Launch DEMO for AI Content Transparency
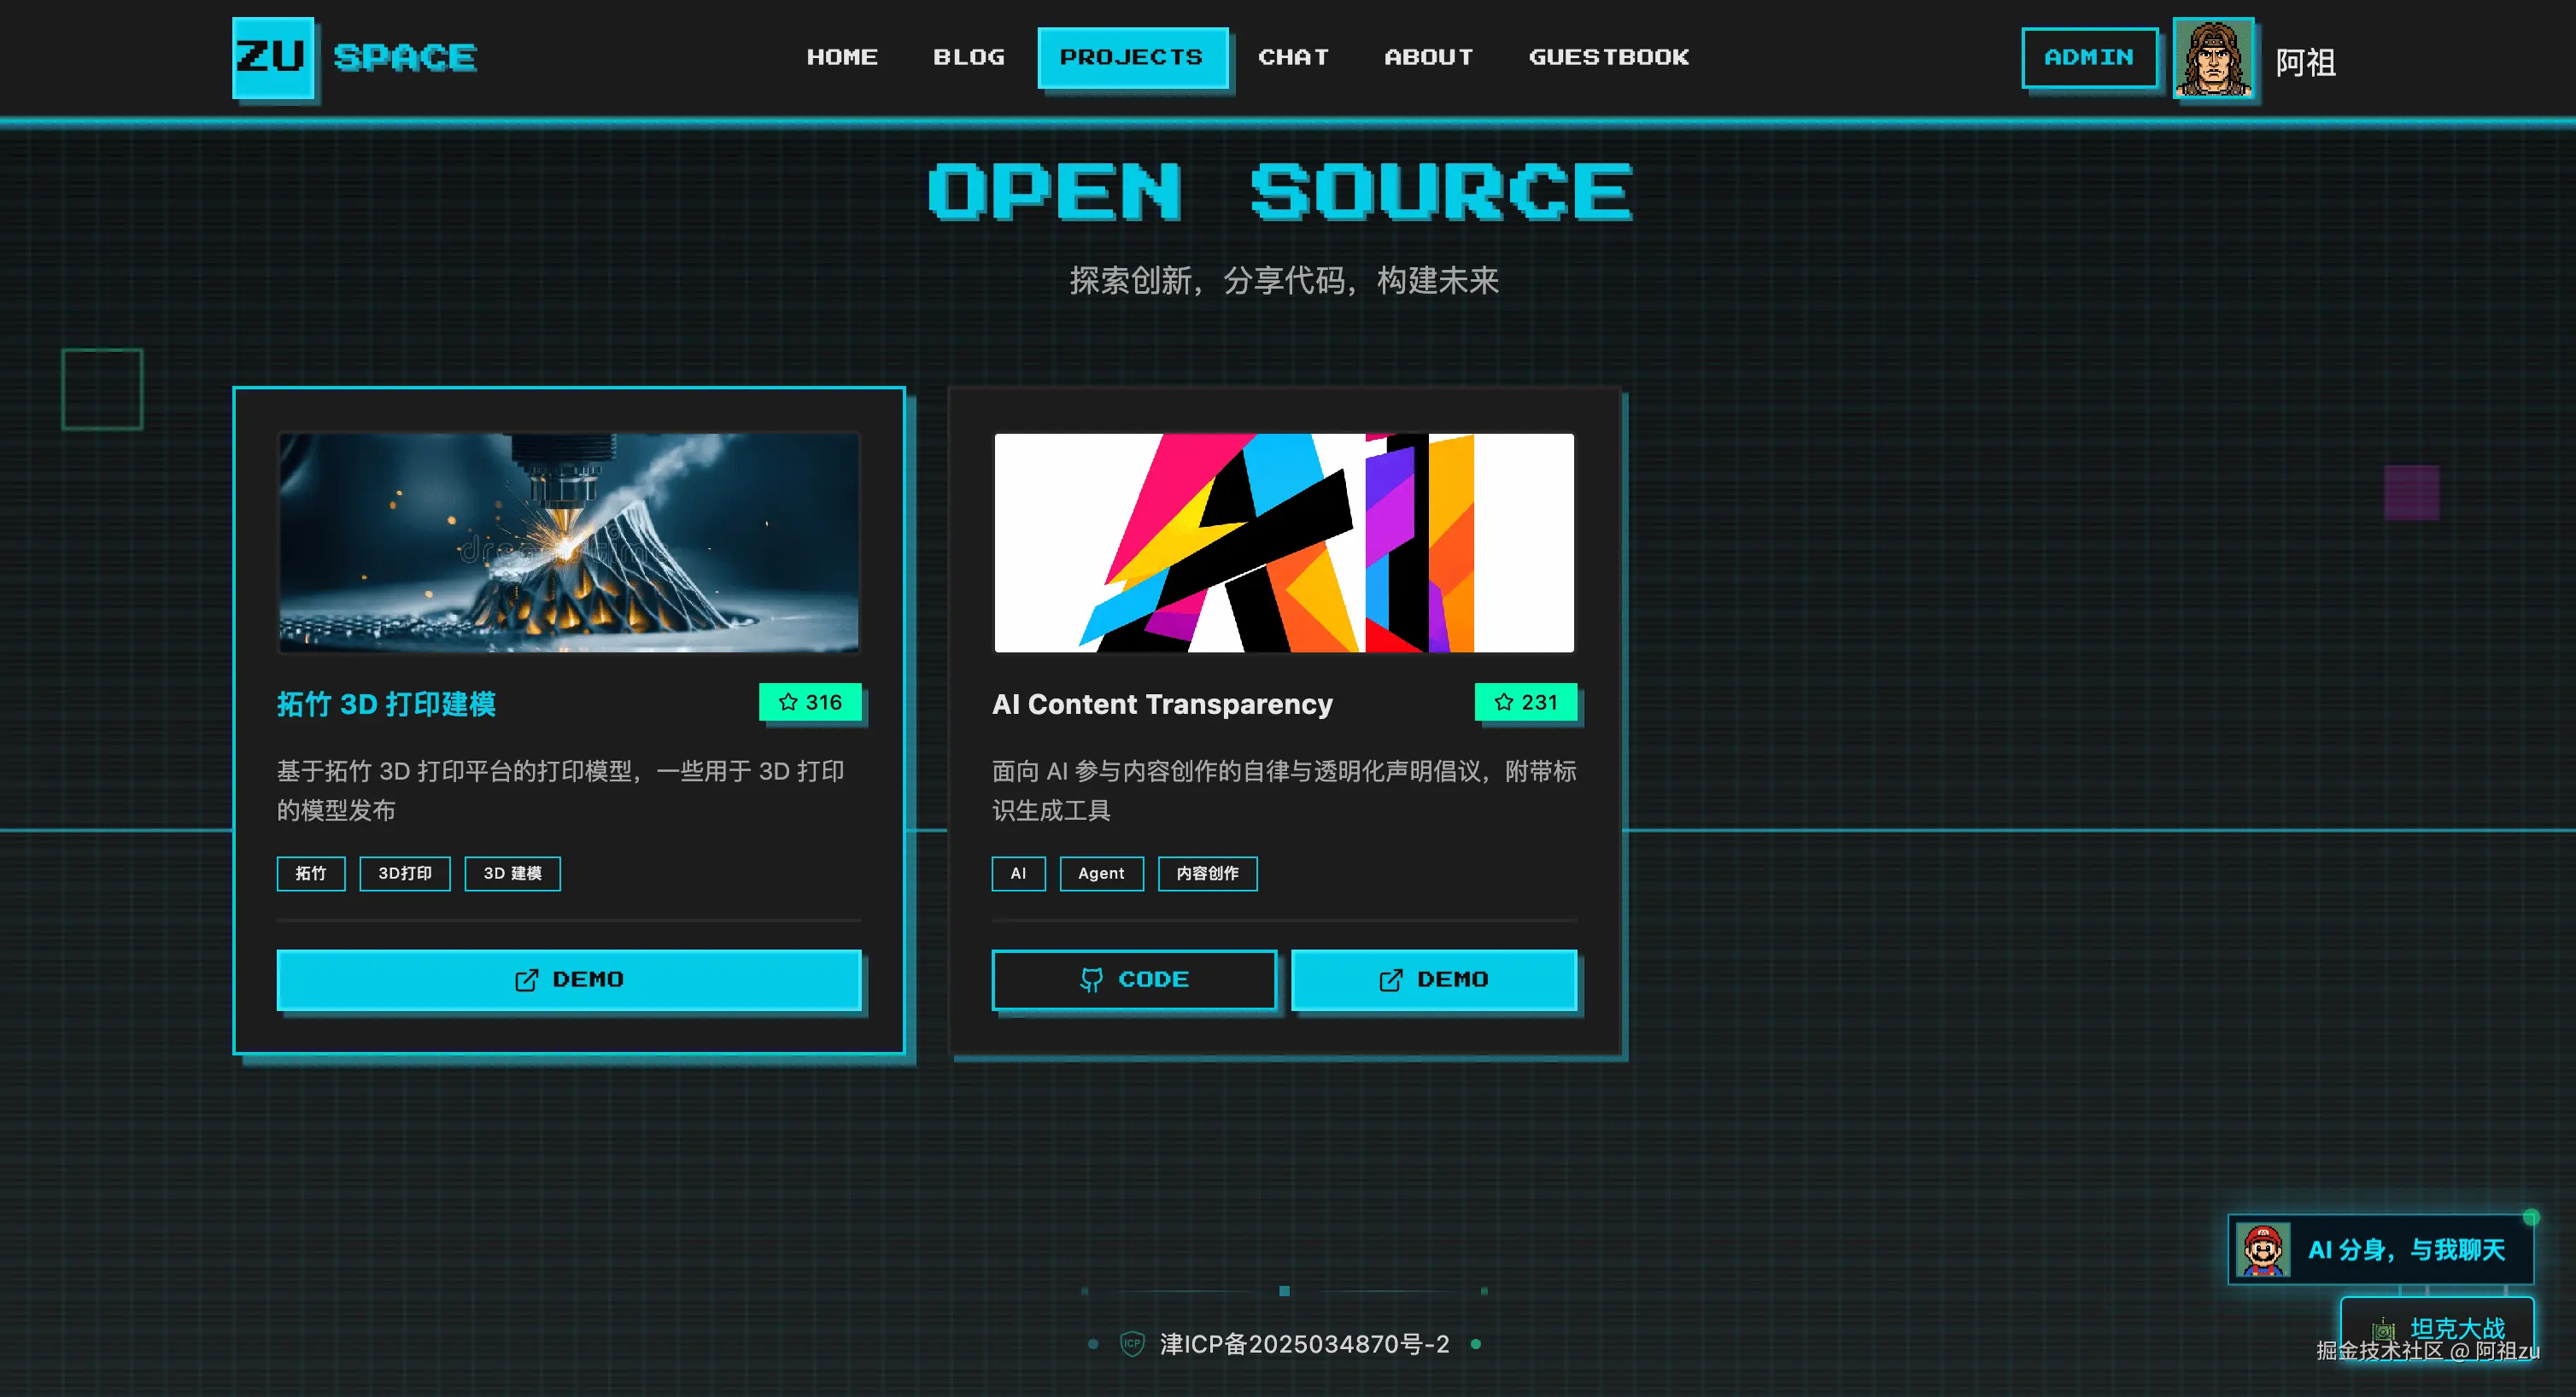Viewport: 2576px width, 1397px height. (x=1433, y=979)
